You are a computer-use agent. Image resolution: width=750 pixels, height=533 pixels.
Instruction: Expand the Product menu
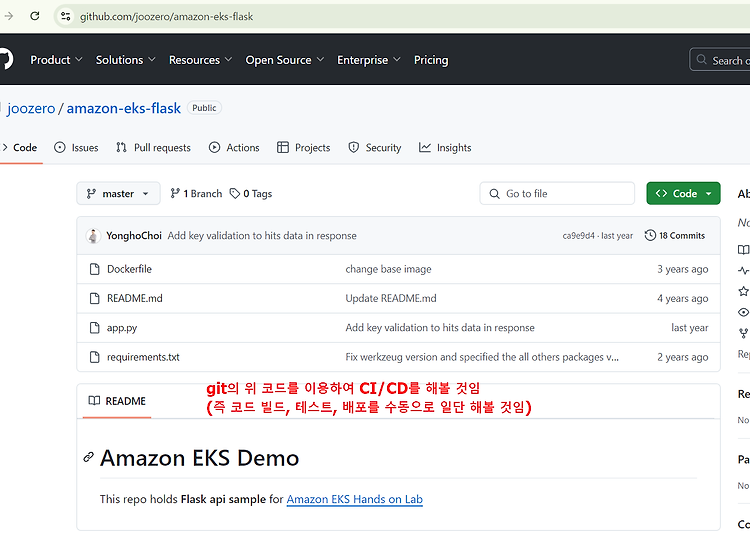[x=56, y=60]
